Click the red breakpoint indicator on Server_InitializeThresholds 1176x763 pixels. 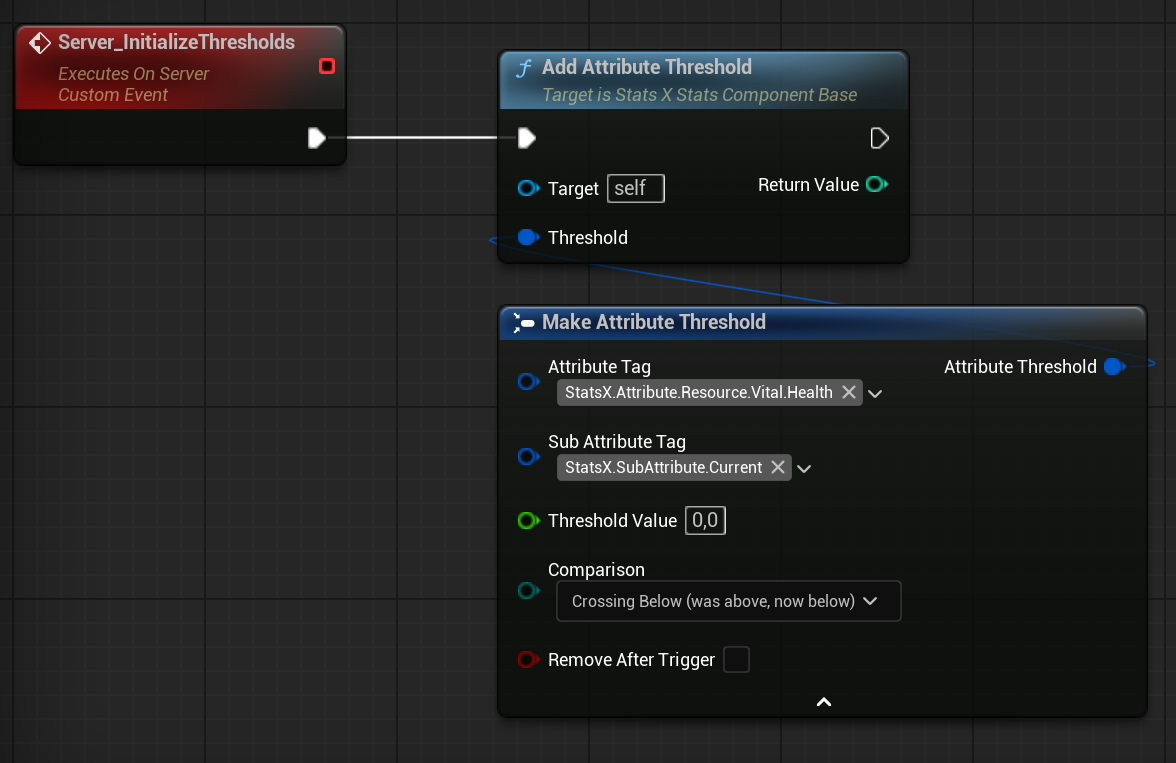[x=327, y=66]
